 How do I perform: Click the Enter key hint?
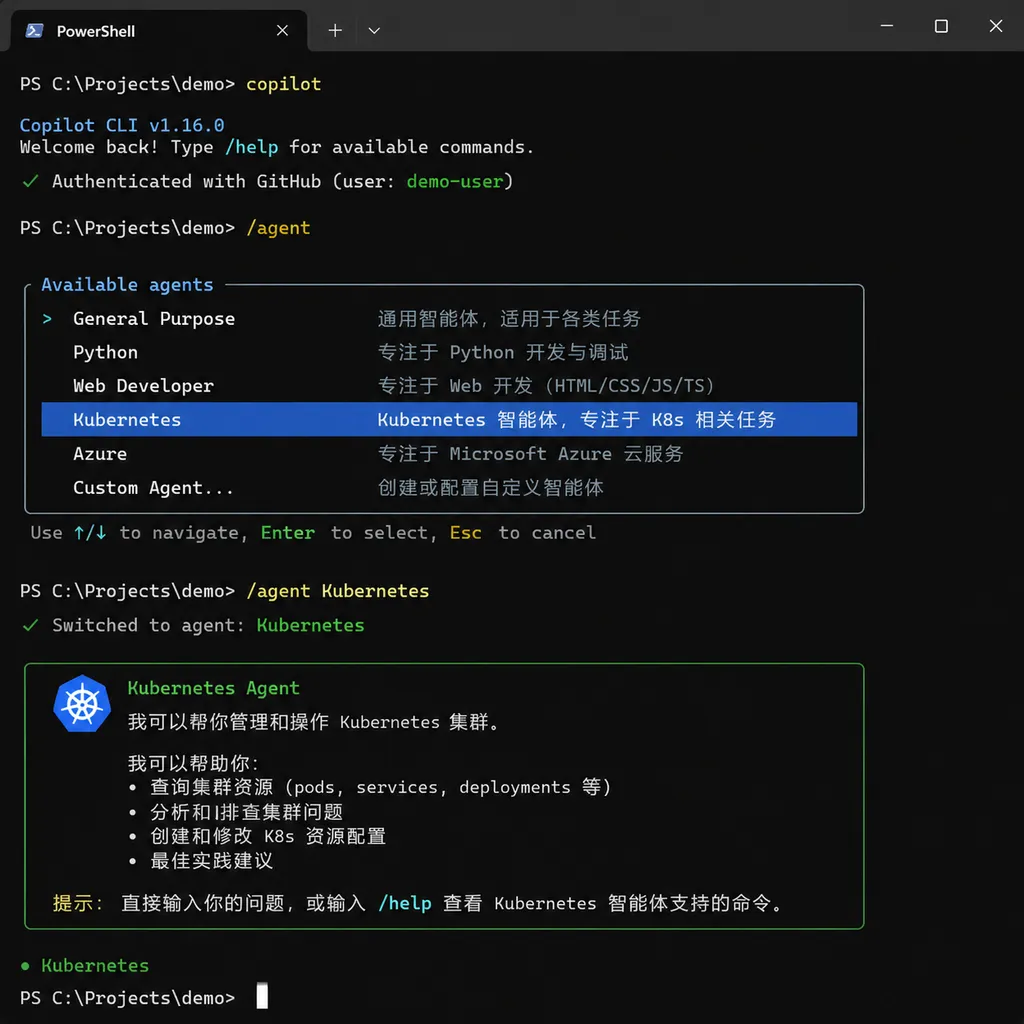(x=288, y=533)
